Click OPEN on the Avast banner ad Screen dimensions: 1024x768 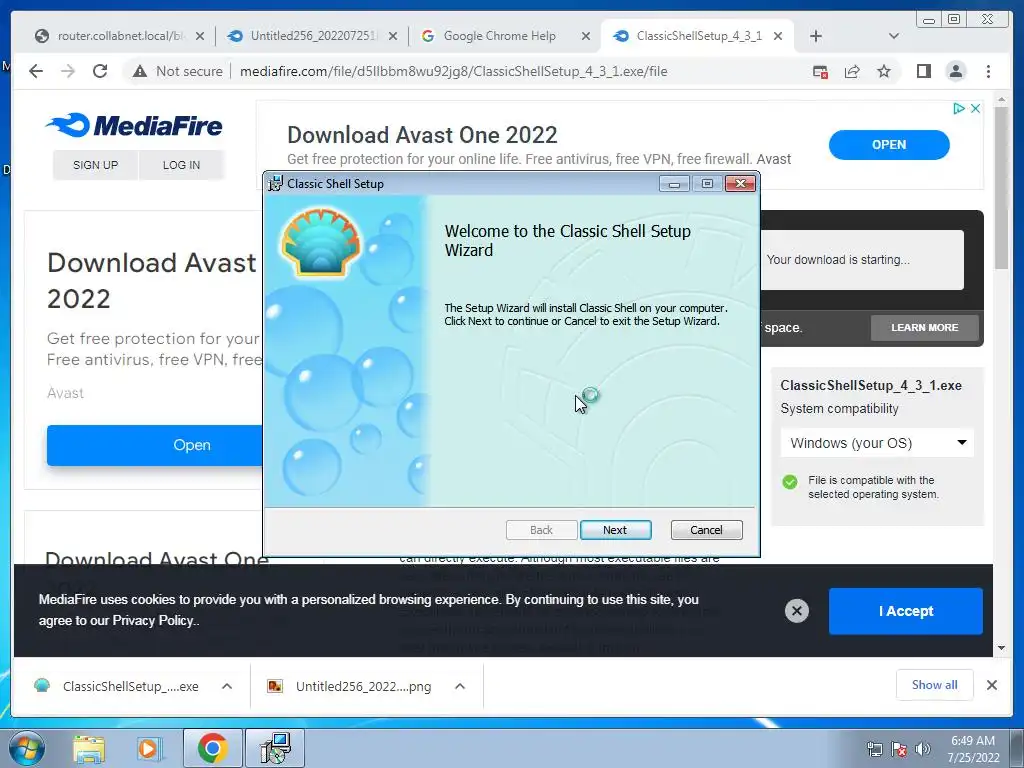tap(889, 144)
